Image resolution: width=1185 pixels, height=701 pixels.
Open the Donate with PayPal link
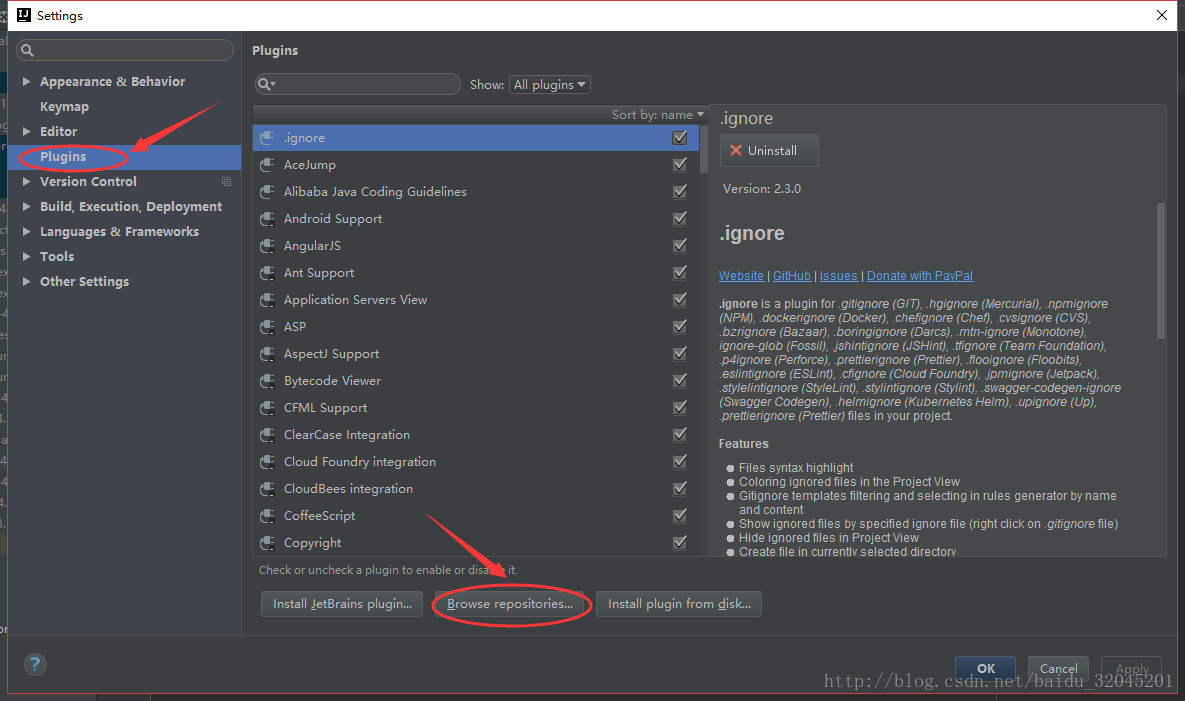(920, 276)
